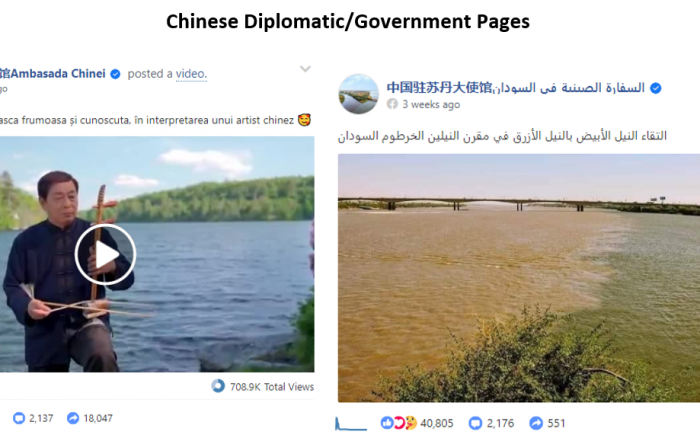Click the like reaction emoji icon
700x441 pixels.
387,423
